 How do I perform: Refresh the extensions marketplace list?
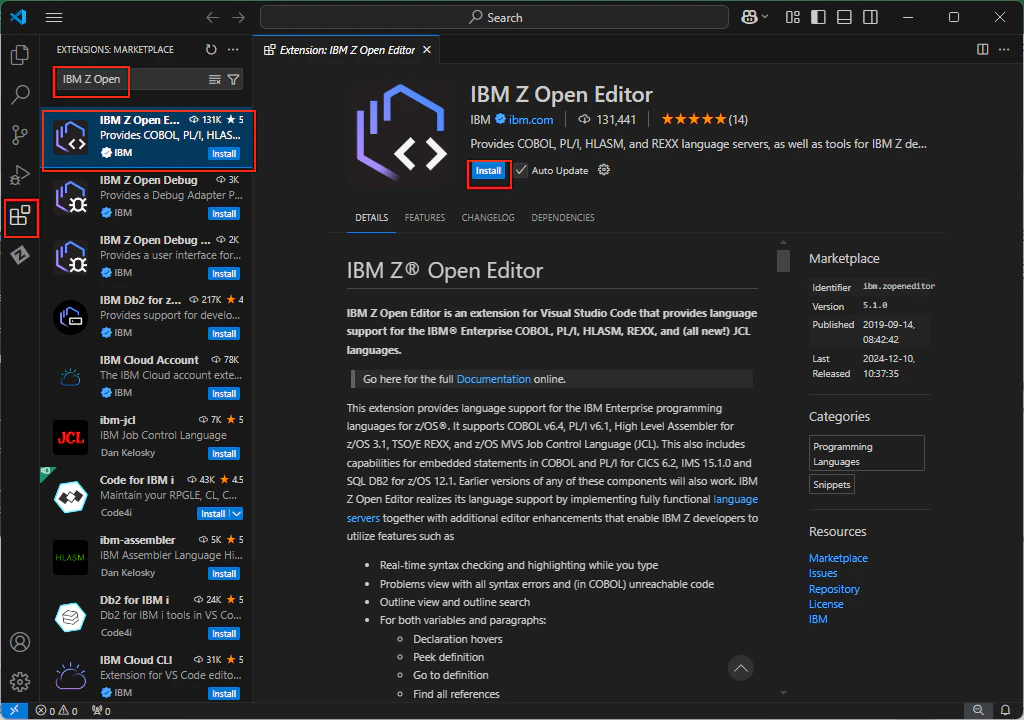coord(211,50)
